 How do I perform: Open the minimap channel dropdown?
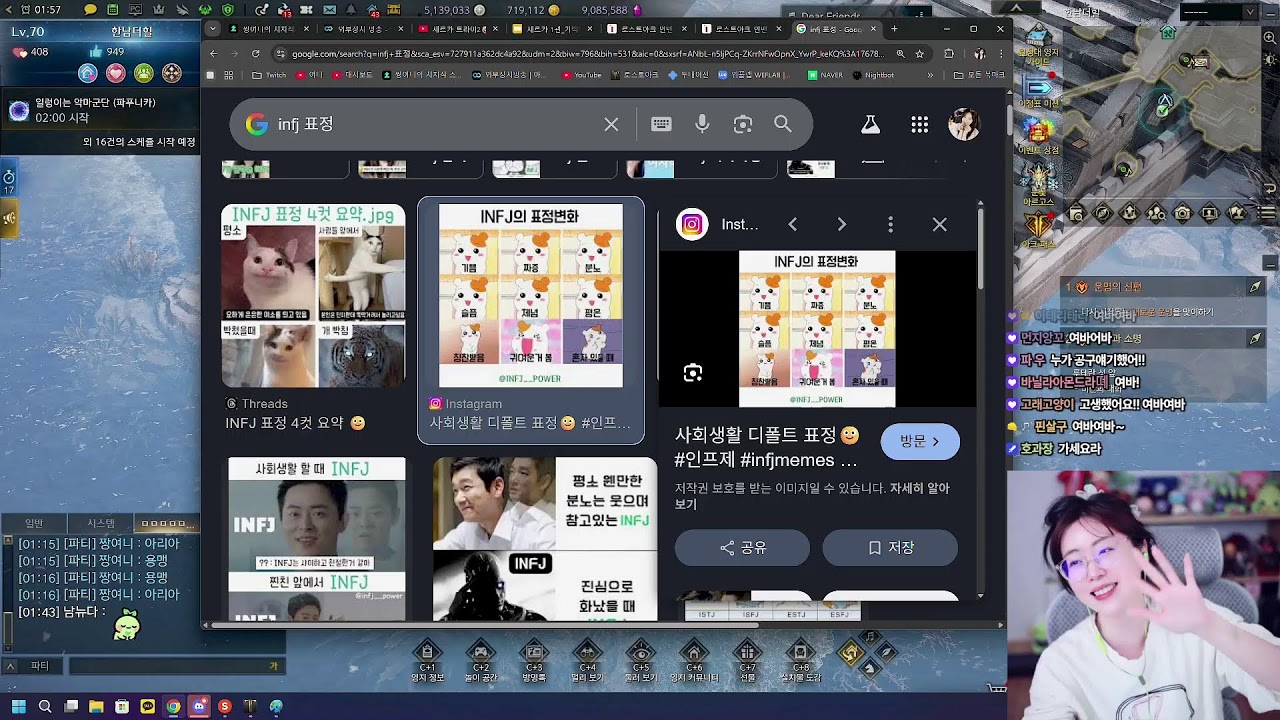1250,12
